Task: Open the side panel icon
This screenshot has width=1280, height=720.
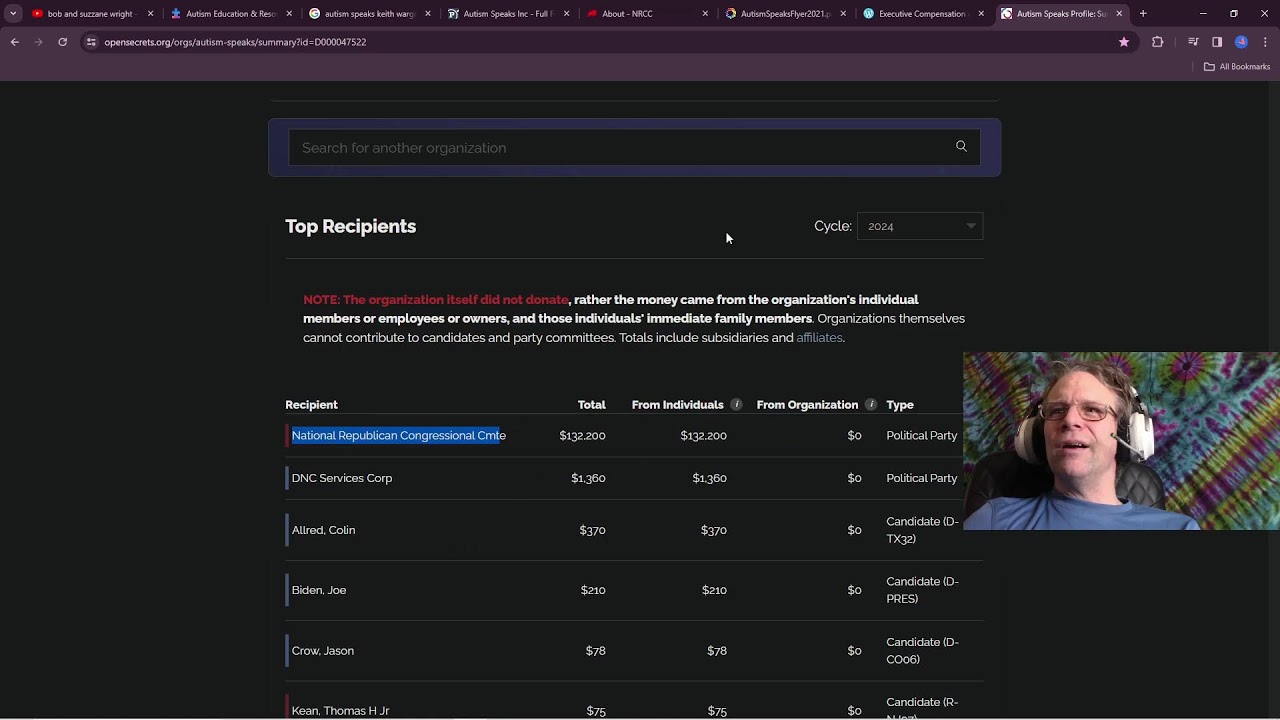Action: [1217, 42]
